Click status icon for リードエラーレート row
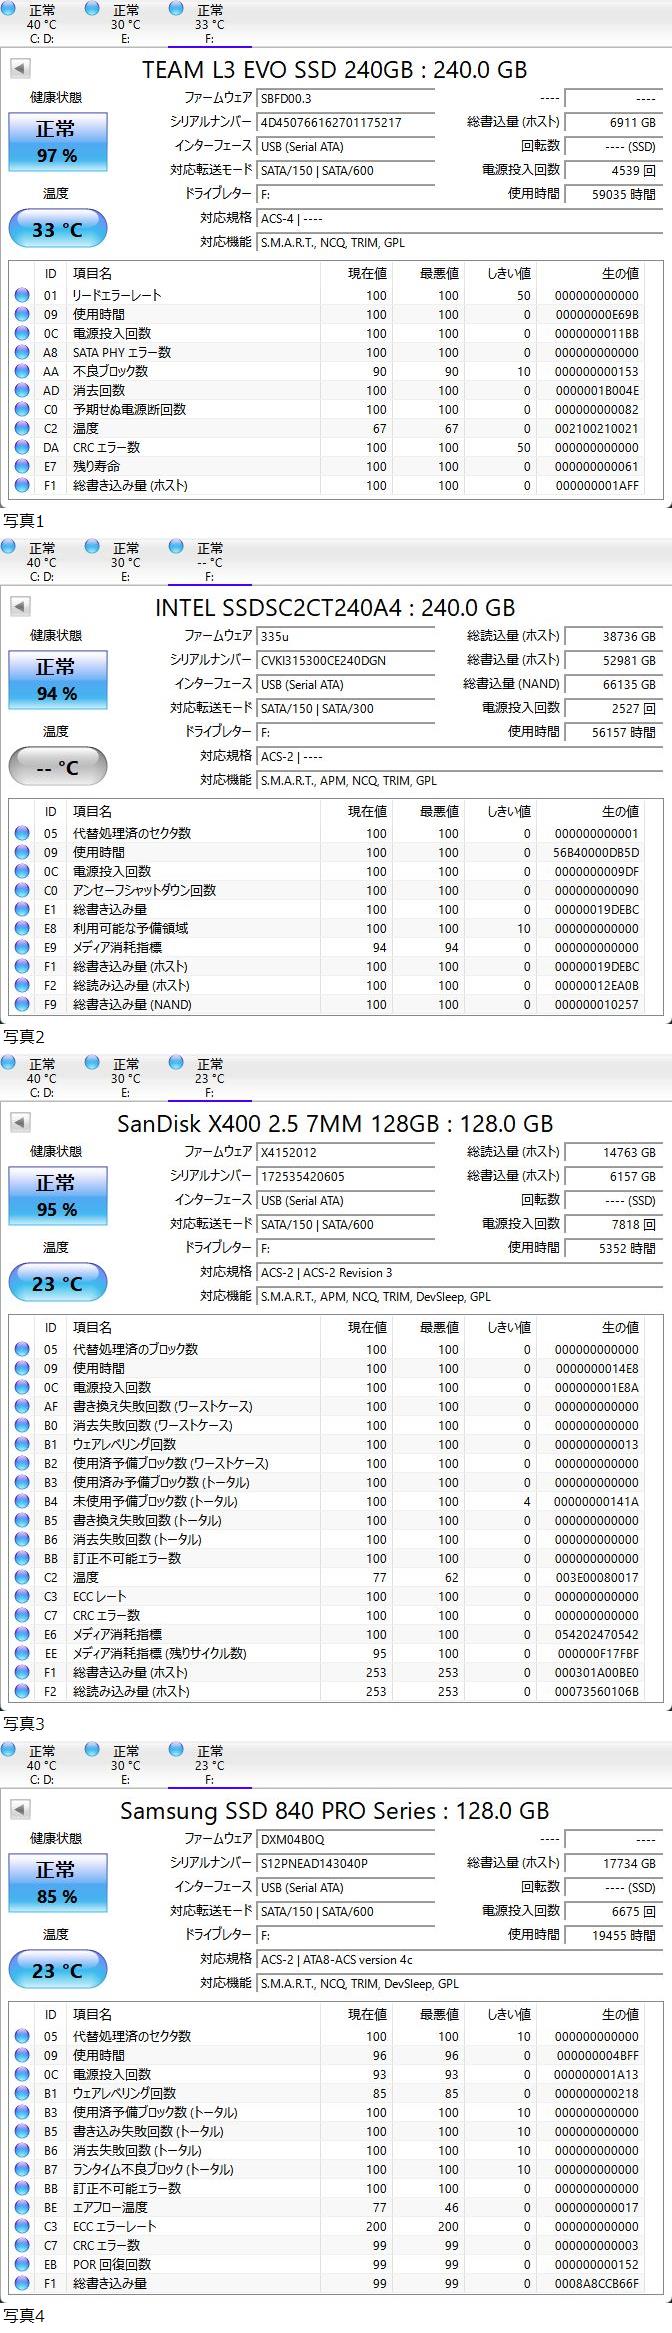672x2333 pixels. pyautogui.click(x=22, y=295)
